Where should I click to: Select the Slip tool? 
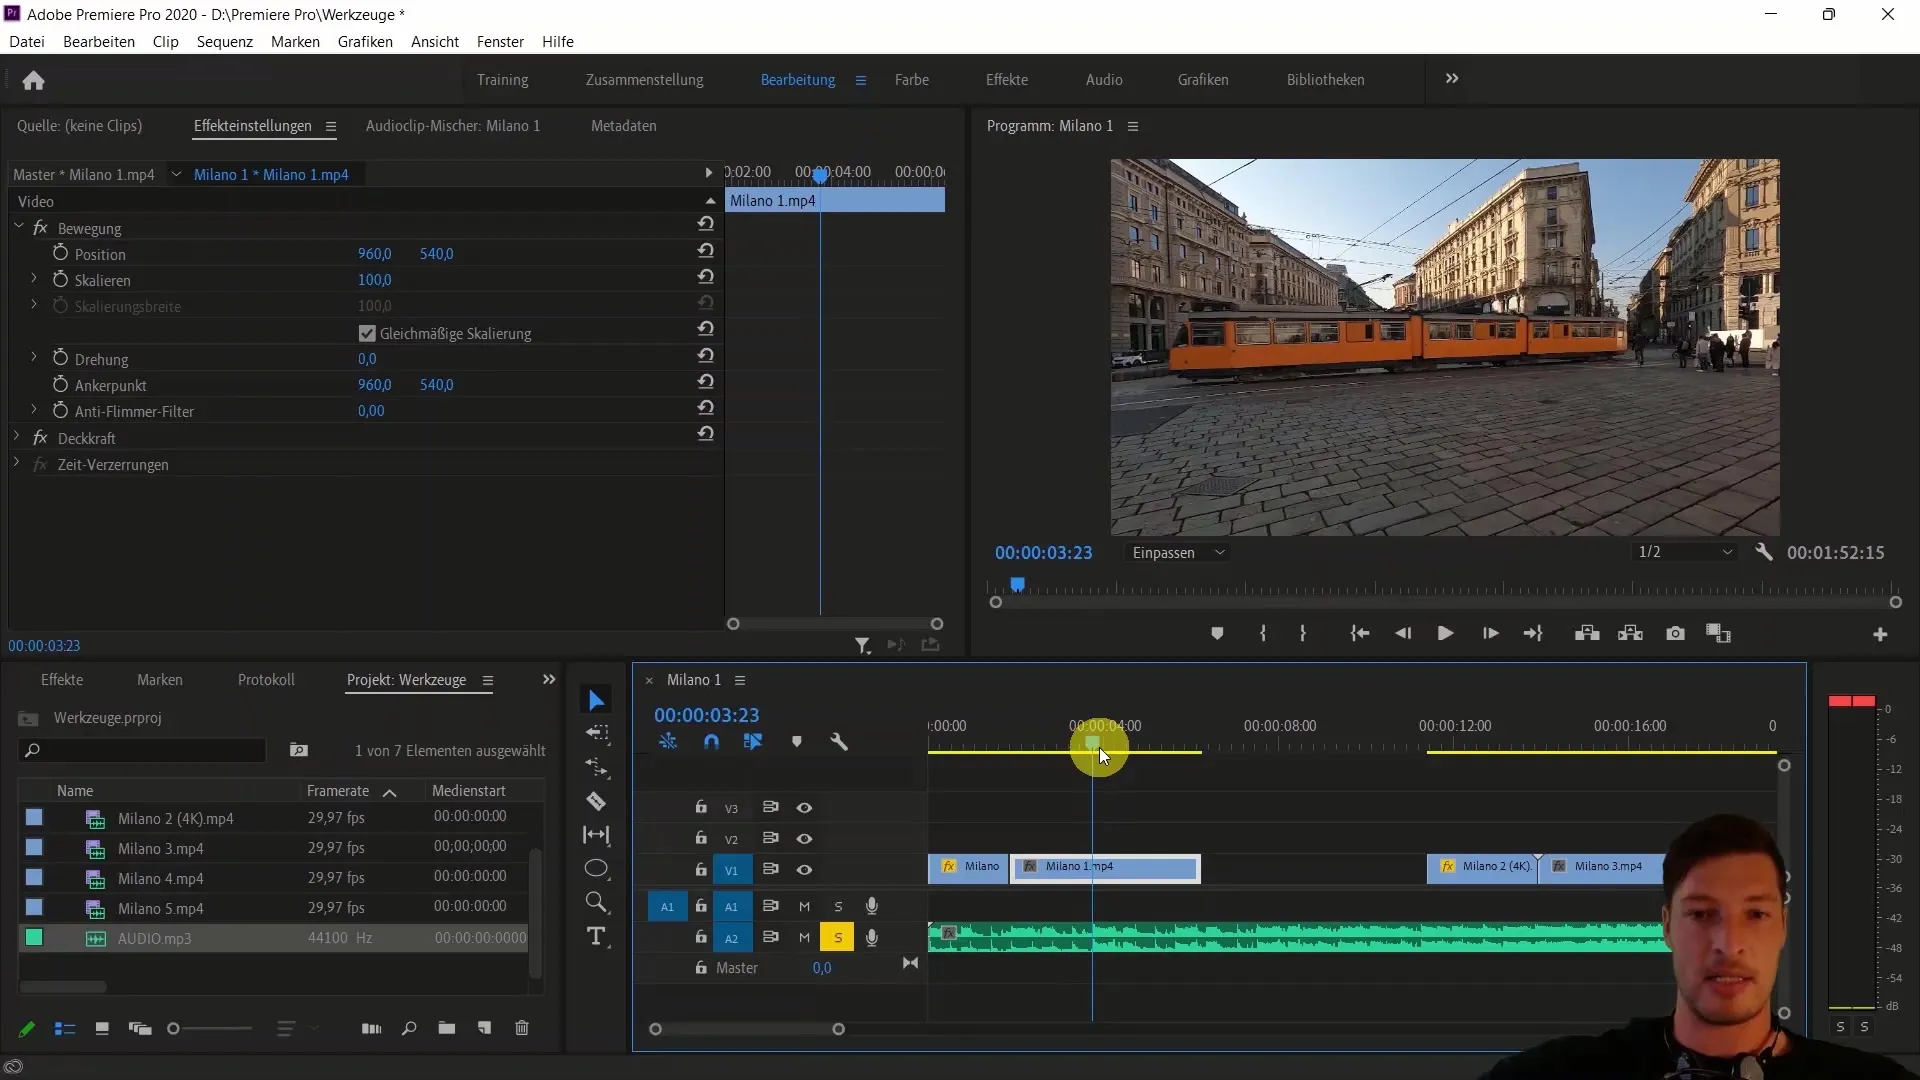(x=596, y=835)
